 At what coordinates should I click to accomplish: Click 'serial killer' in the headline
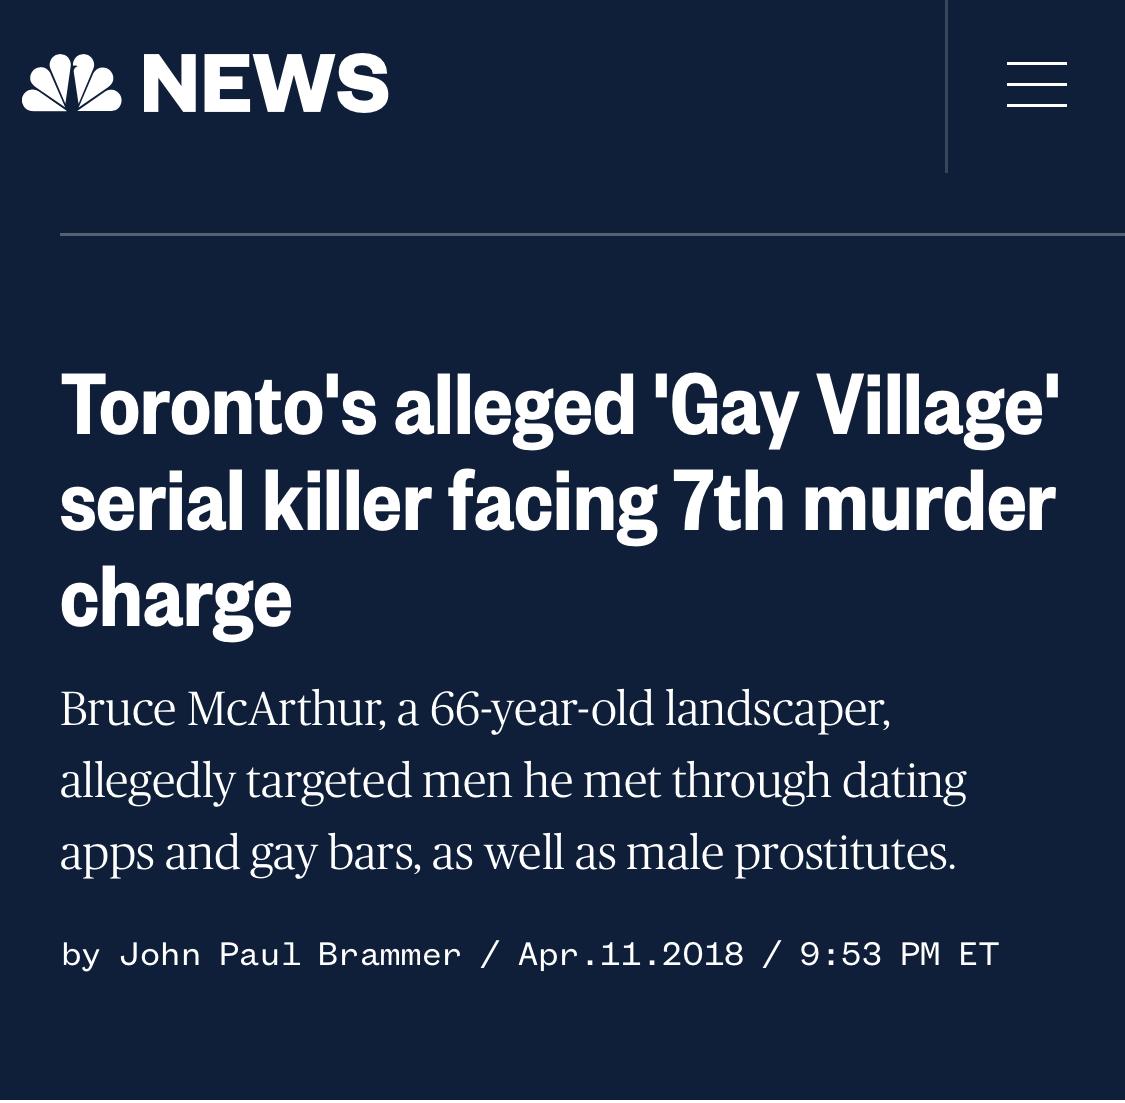pyautogui.click(x=246, y=502)
